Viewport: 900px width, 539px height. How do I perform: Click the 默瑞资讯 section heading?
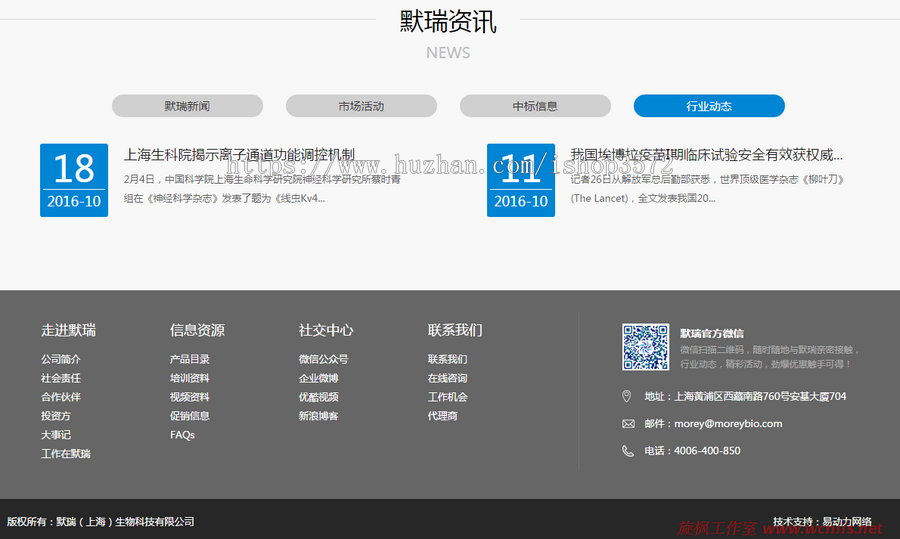[x=448, y=22]
